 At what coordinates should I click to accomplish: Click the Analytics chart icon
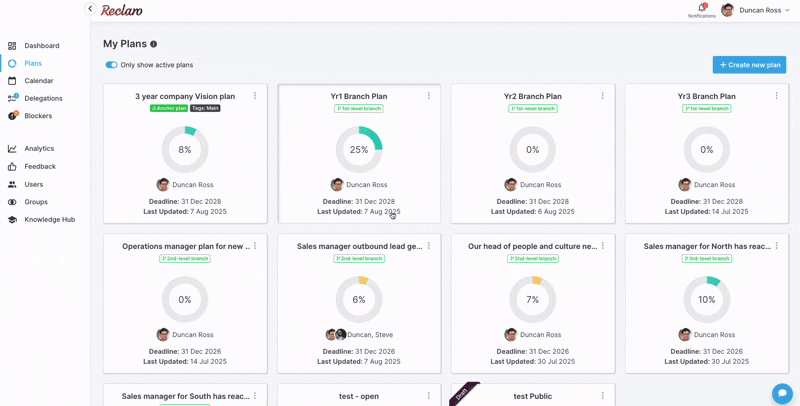coord(12,148)
